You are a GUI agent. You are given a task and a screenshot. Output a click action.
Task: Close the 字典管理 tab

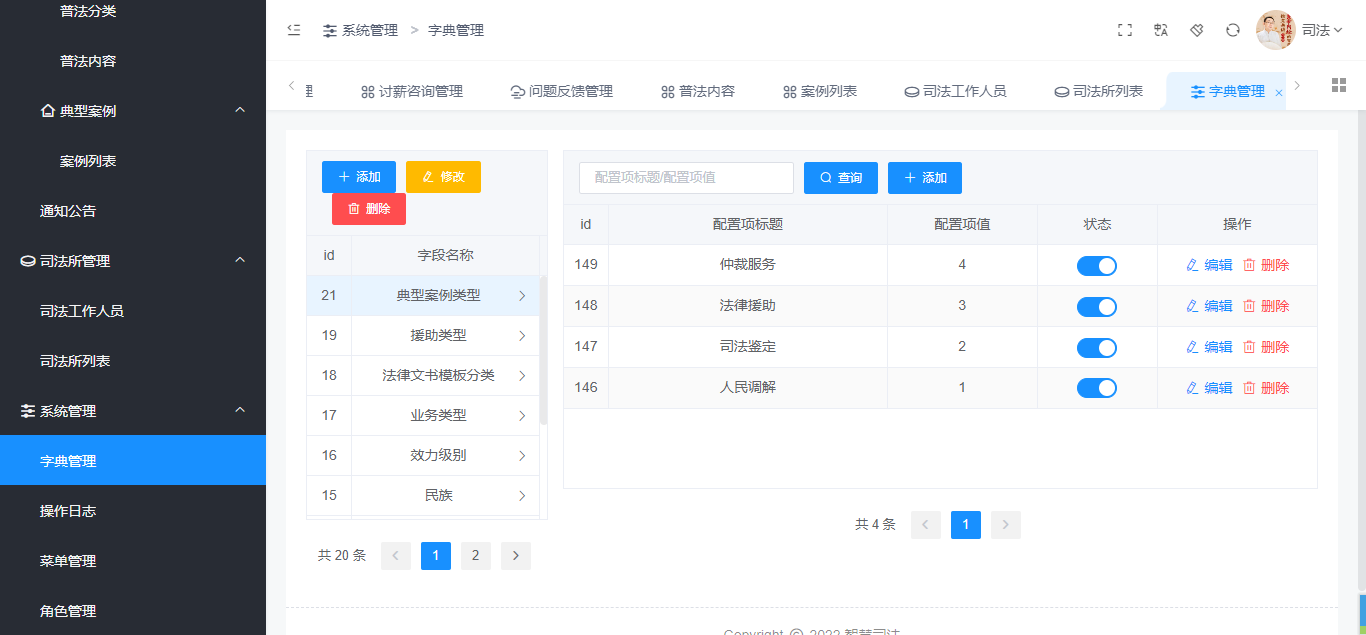tap(1279, 92)
